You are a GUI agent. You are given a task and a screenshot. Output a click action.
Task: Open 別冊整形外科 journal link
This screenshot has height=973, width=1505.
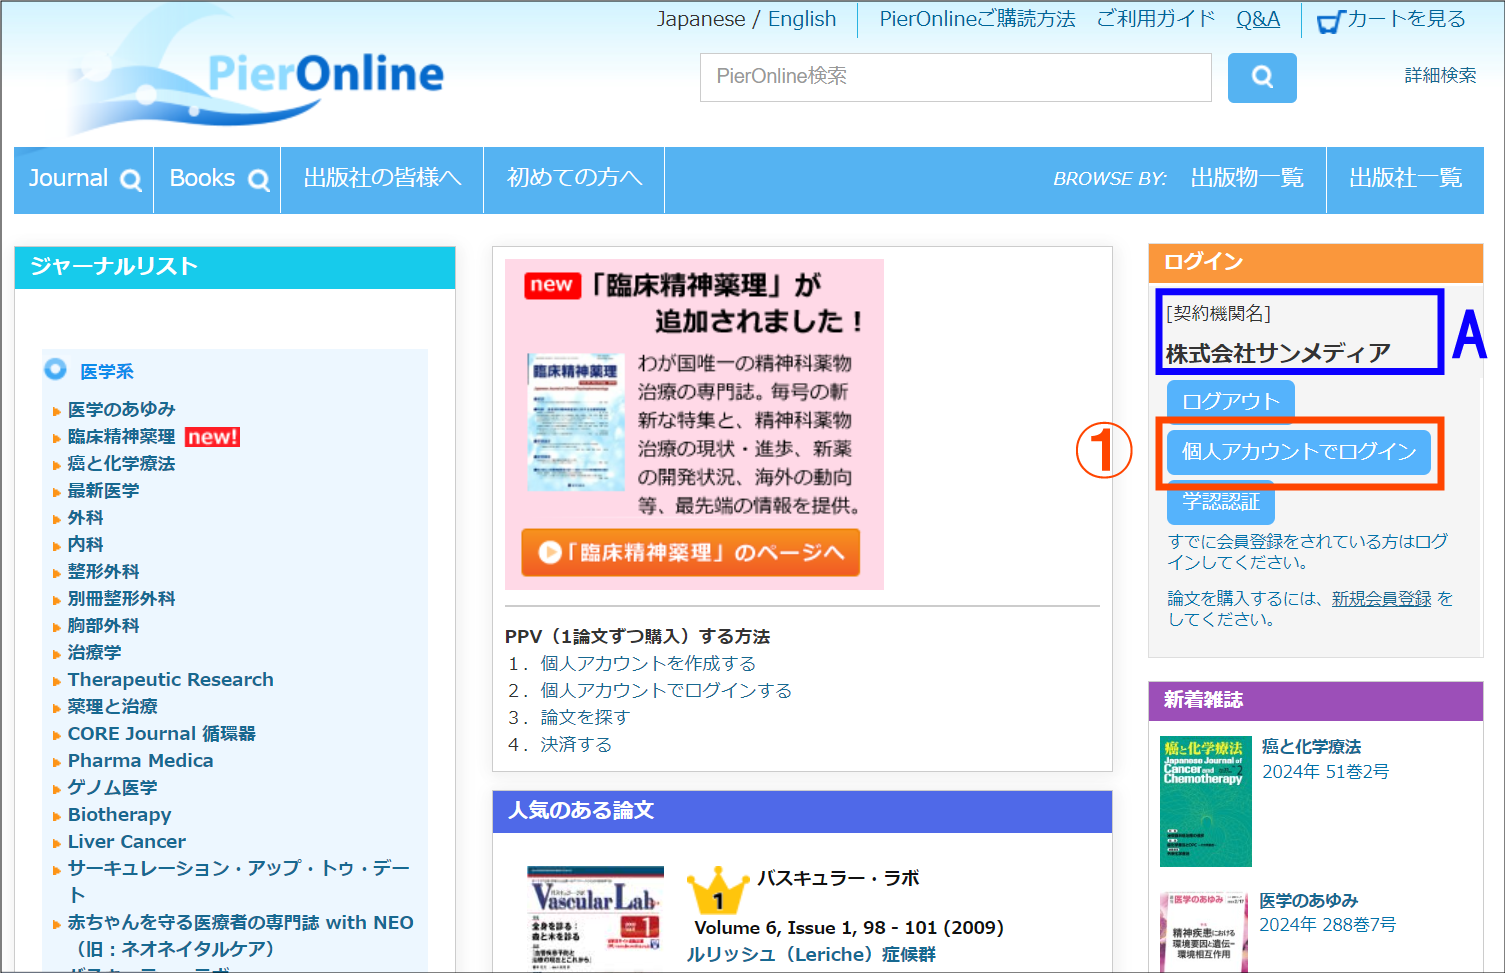(121, 598)
